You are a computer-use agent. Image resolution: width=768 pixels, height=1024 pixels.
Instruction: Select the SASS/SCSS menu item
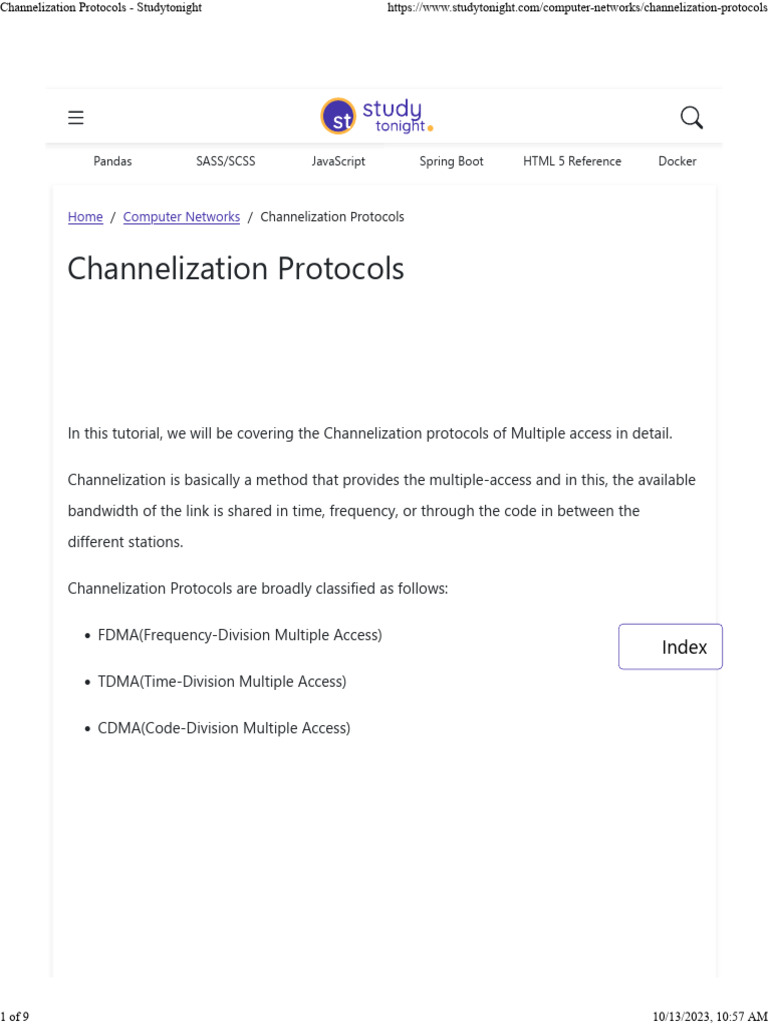(x=226, y=161)
